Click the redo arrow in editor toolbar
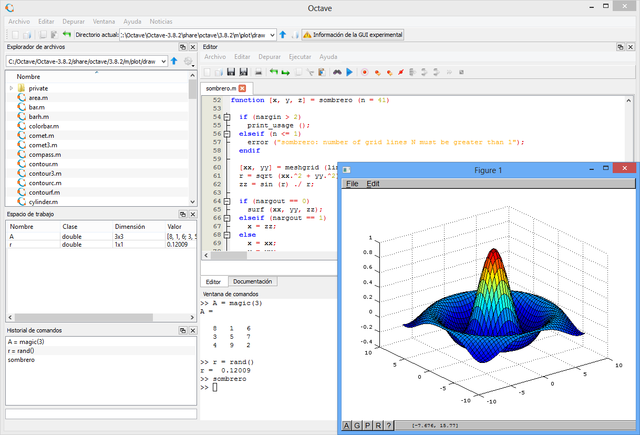 click(286, 72)
